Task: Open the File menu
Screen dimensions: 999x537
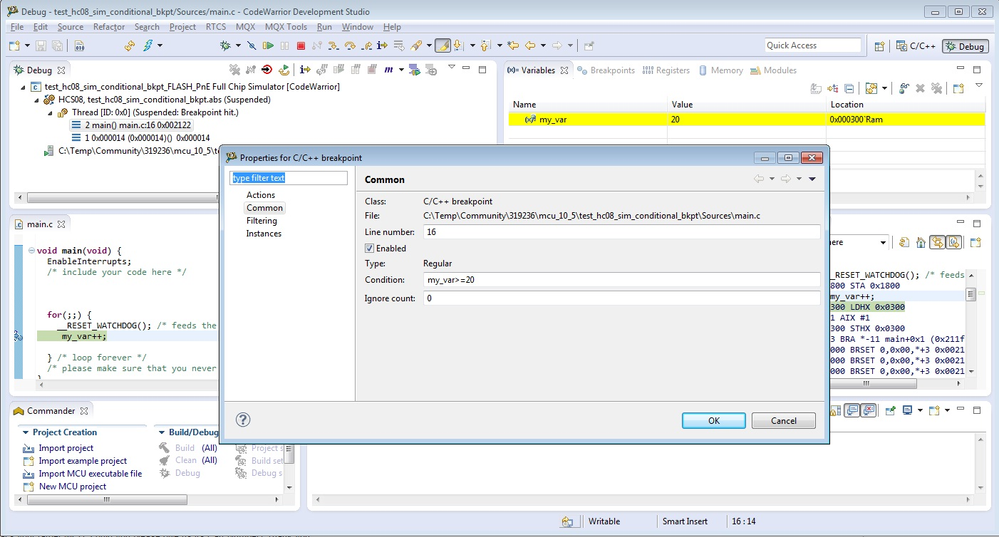Action: (x=17, y=27)
